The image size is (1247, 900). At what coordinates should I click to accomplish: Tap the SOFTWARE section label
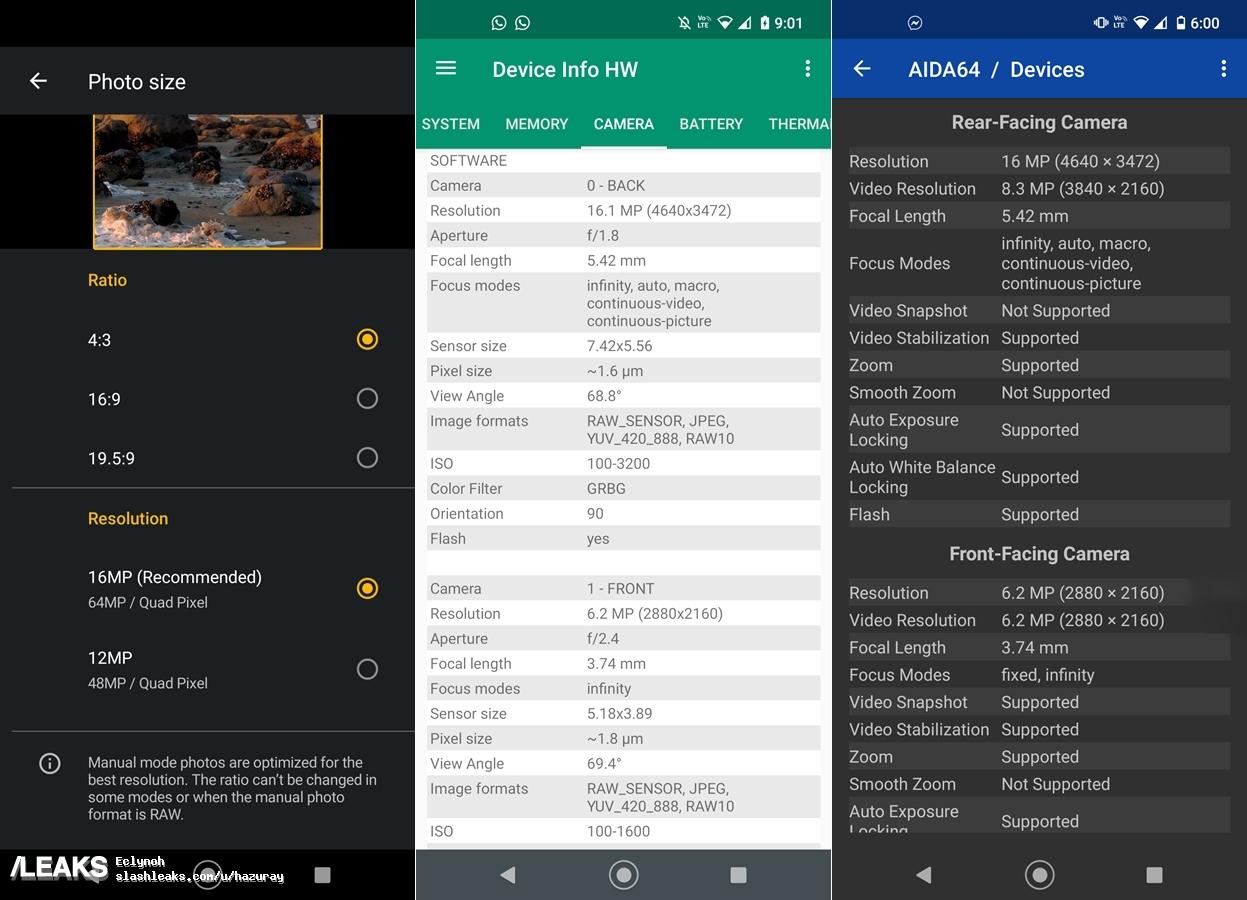[x=468, y=161]
